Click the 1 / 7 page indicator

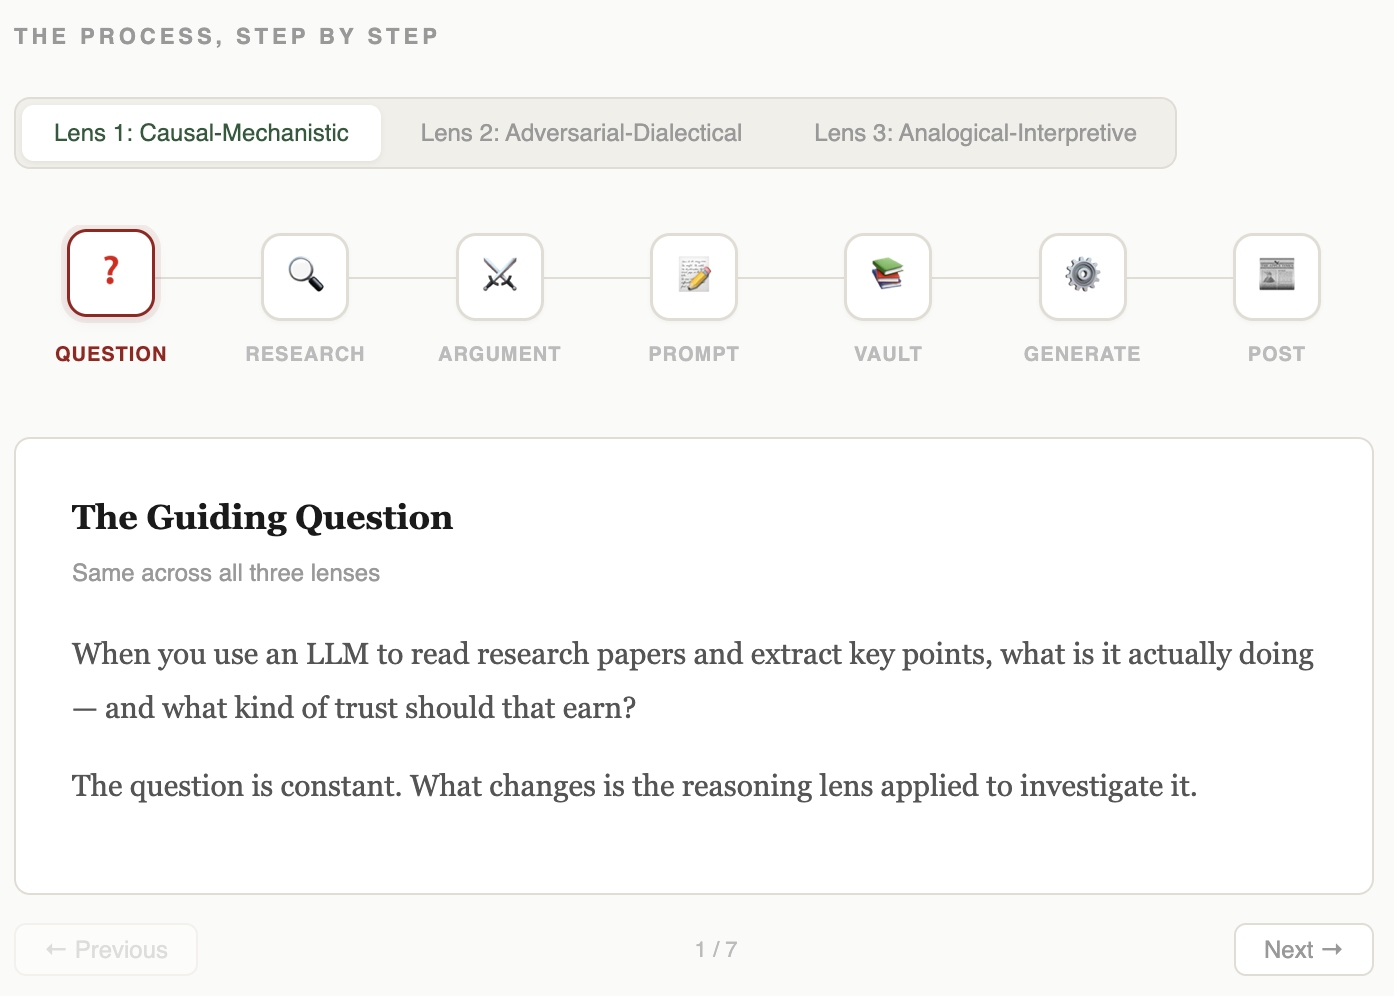716,950
